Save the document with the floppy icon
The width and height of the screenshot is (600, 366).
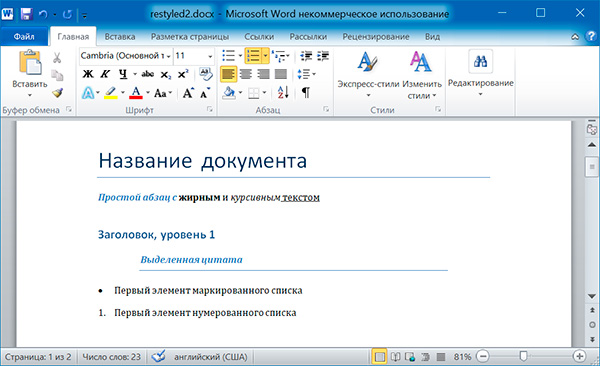[26, 14]
